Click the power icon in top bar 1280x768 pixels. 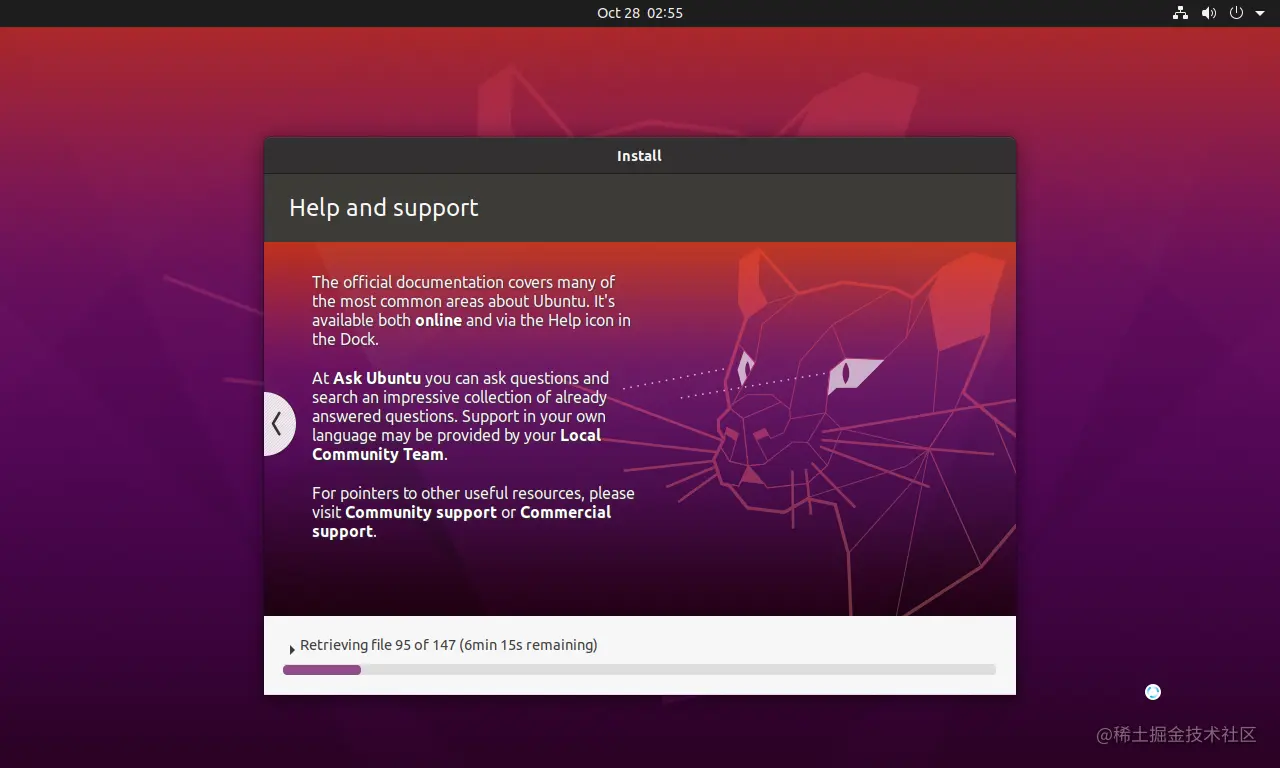(1236, 13)
